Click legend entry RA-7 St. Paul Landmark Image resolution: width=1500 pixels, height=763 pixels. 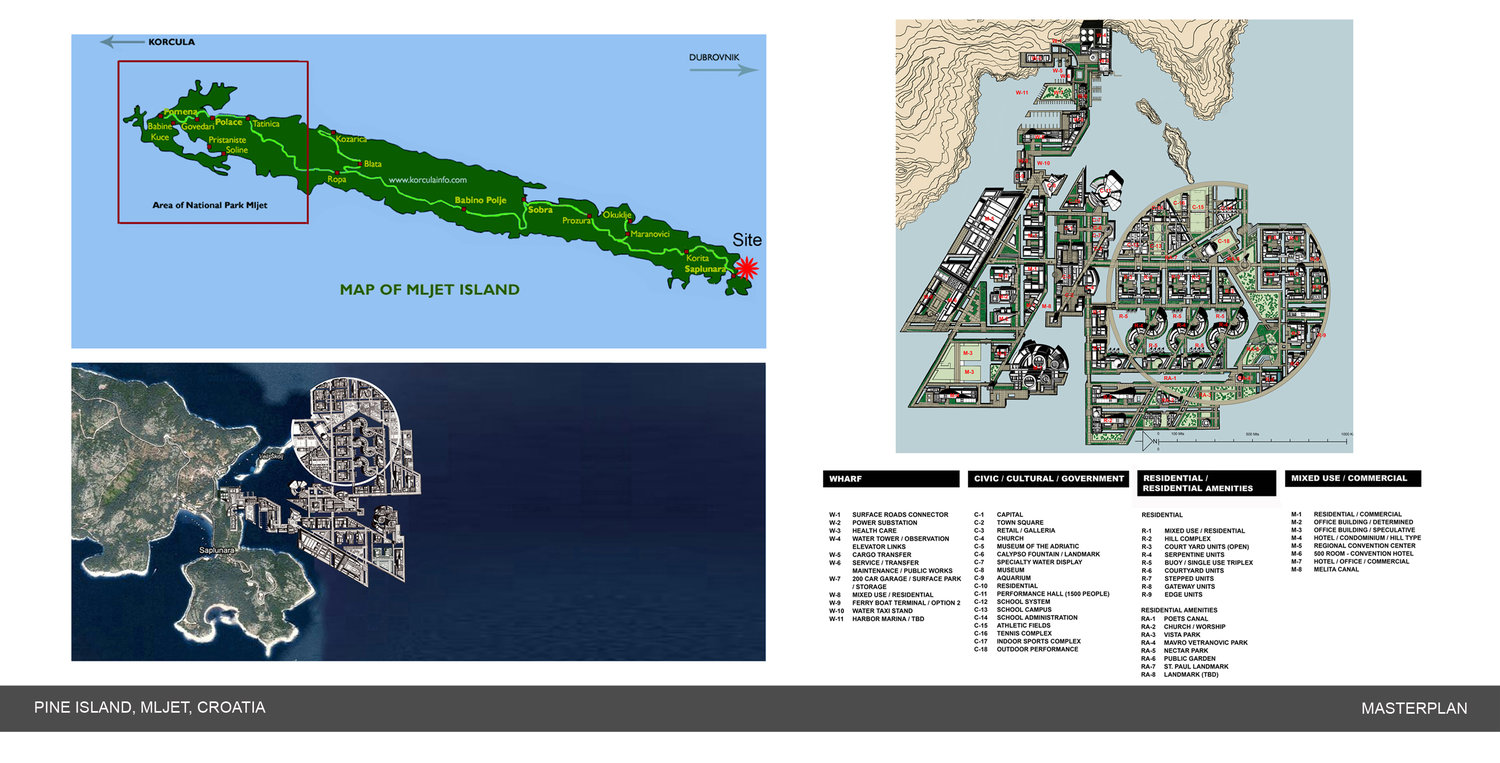click(1186, 667)
